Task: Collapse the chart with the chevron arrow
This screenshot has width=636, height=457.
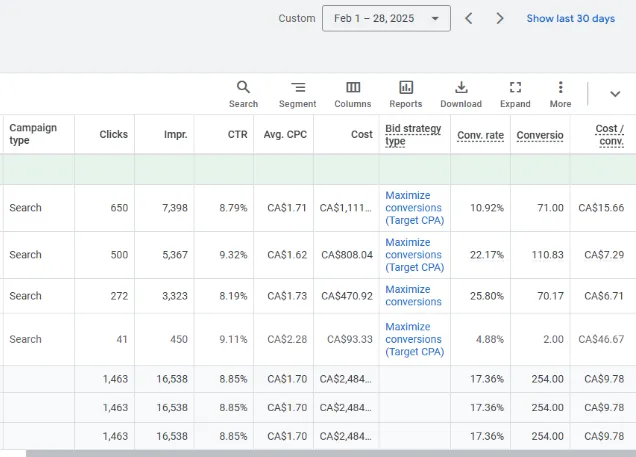Action: pyautogui.click(x=615, y=94)
